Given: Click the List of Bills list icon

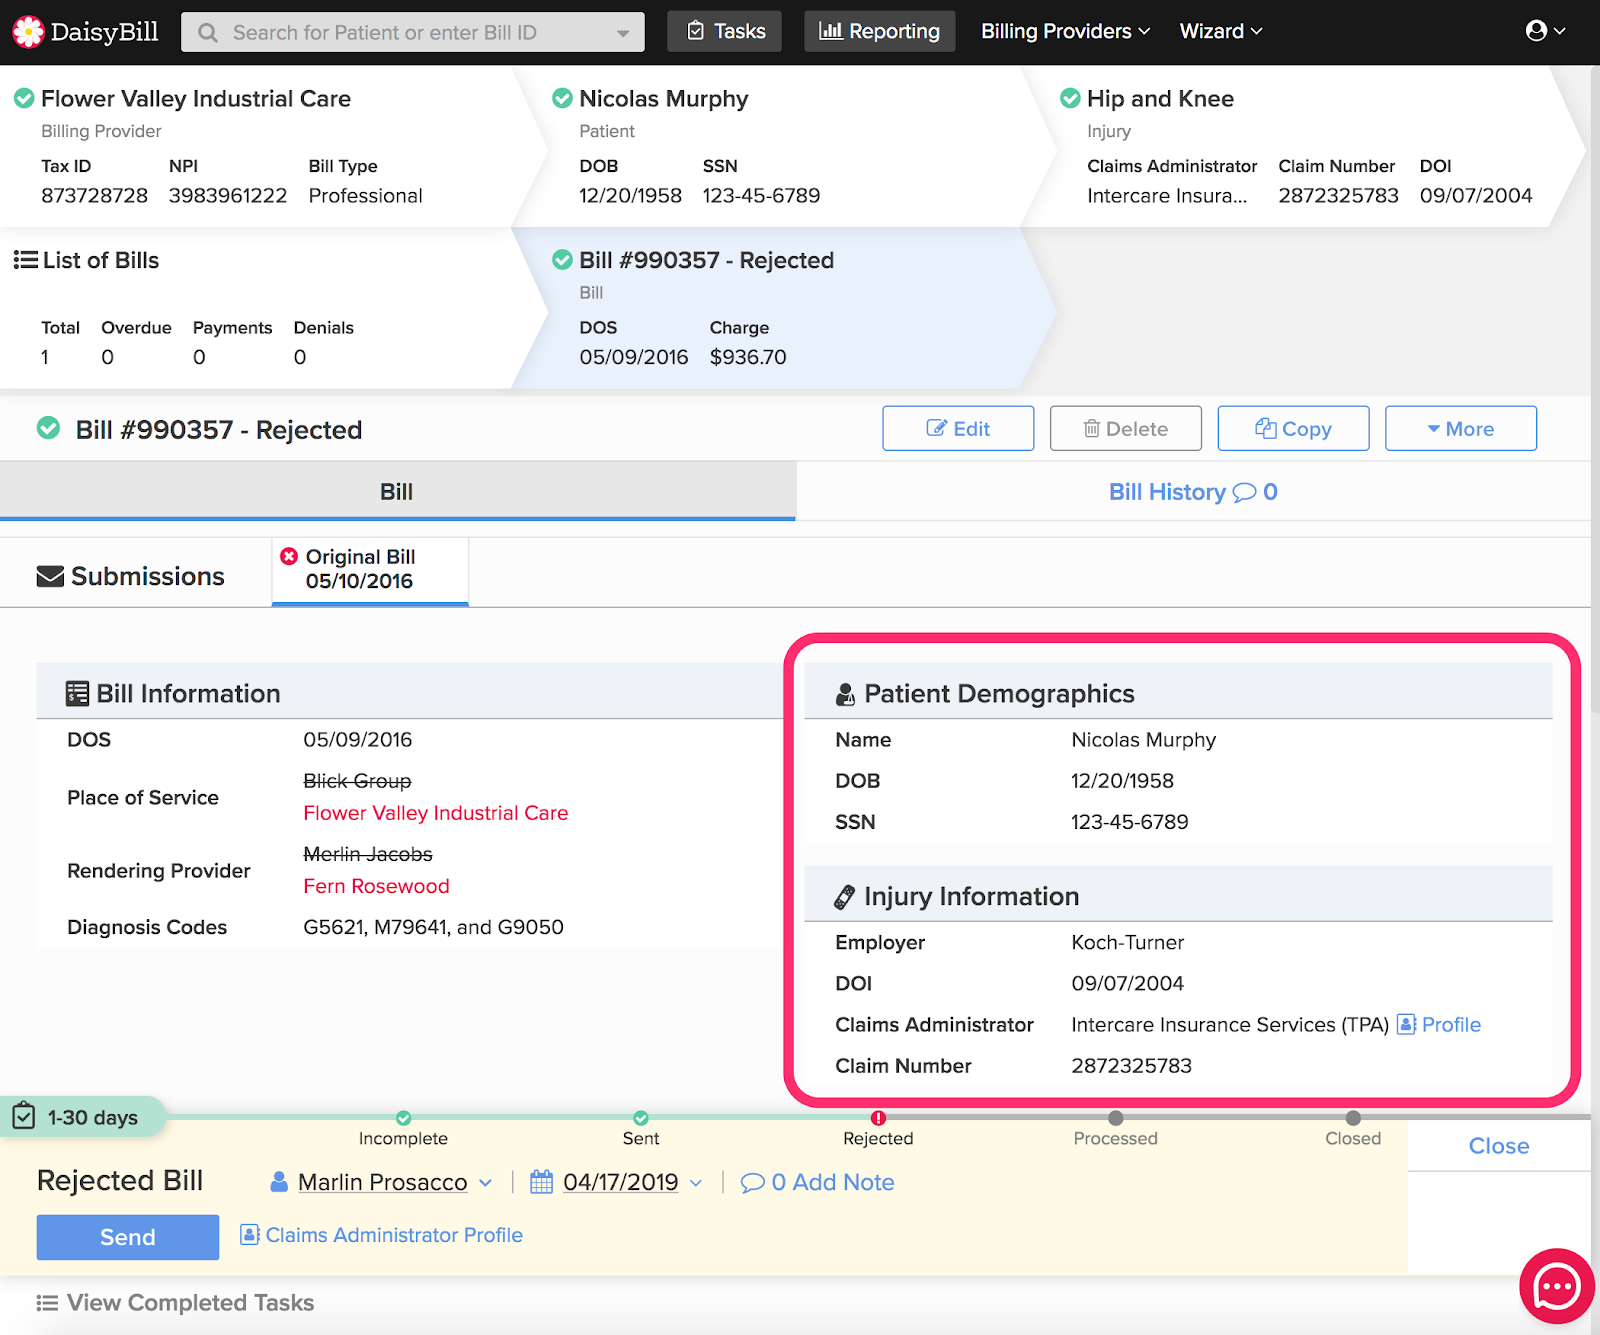Looking at the screenshot, I should click(x=25, y=260).
